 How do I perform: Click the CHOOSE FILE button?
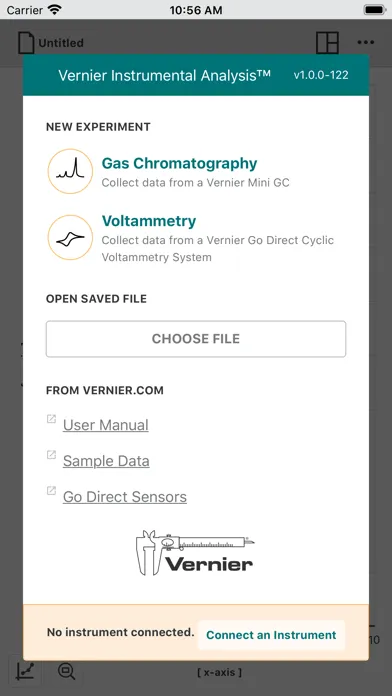(x=196, y=339)
